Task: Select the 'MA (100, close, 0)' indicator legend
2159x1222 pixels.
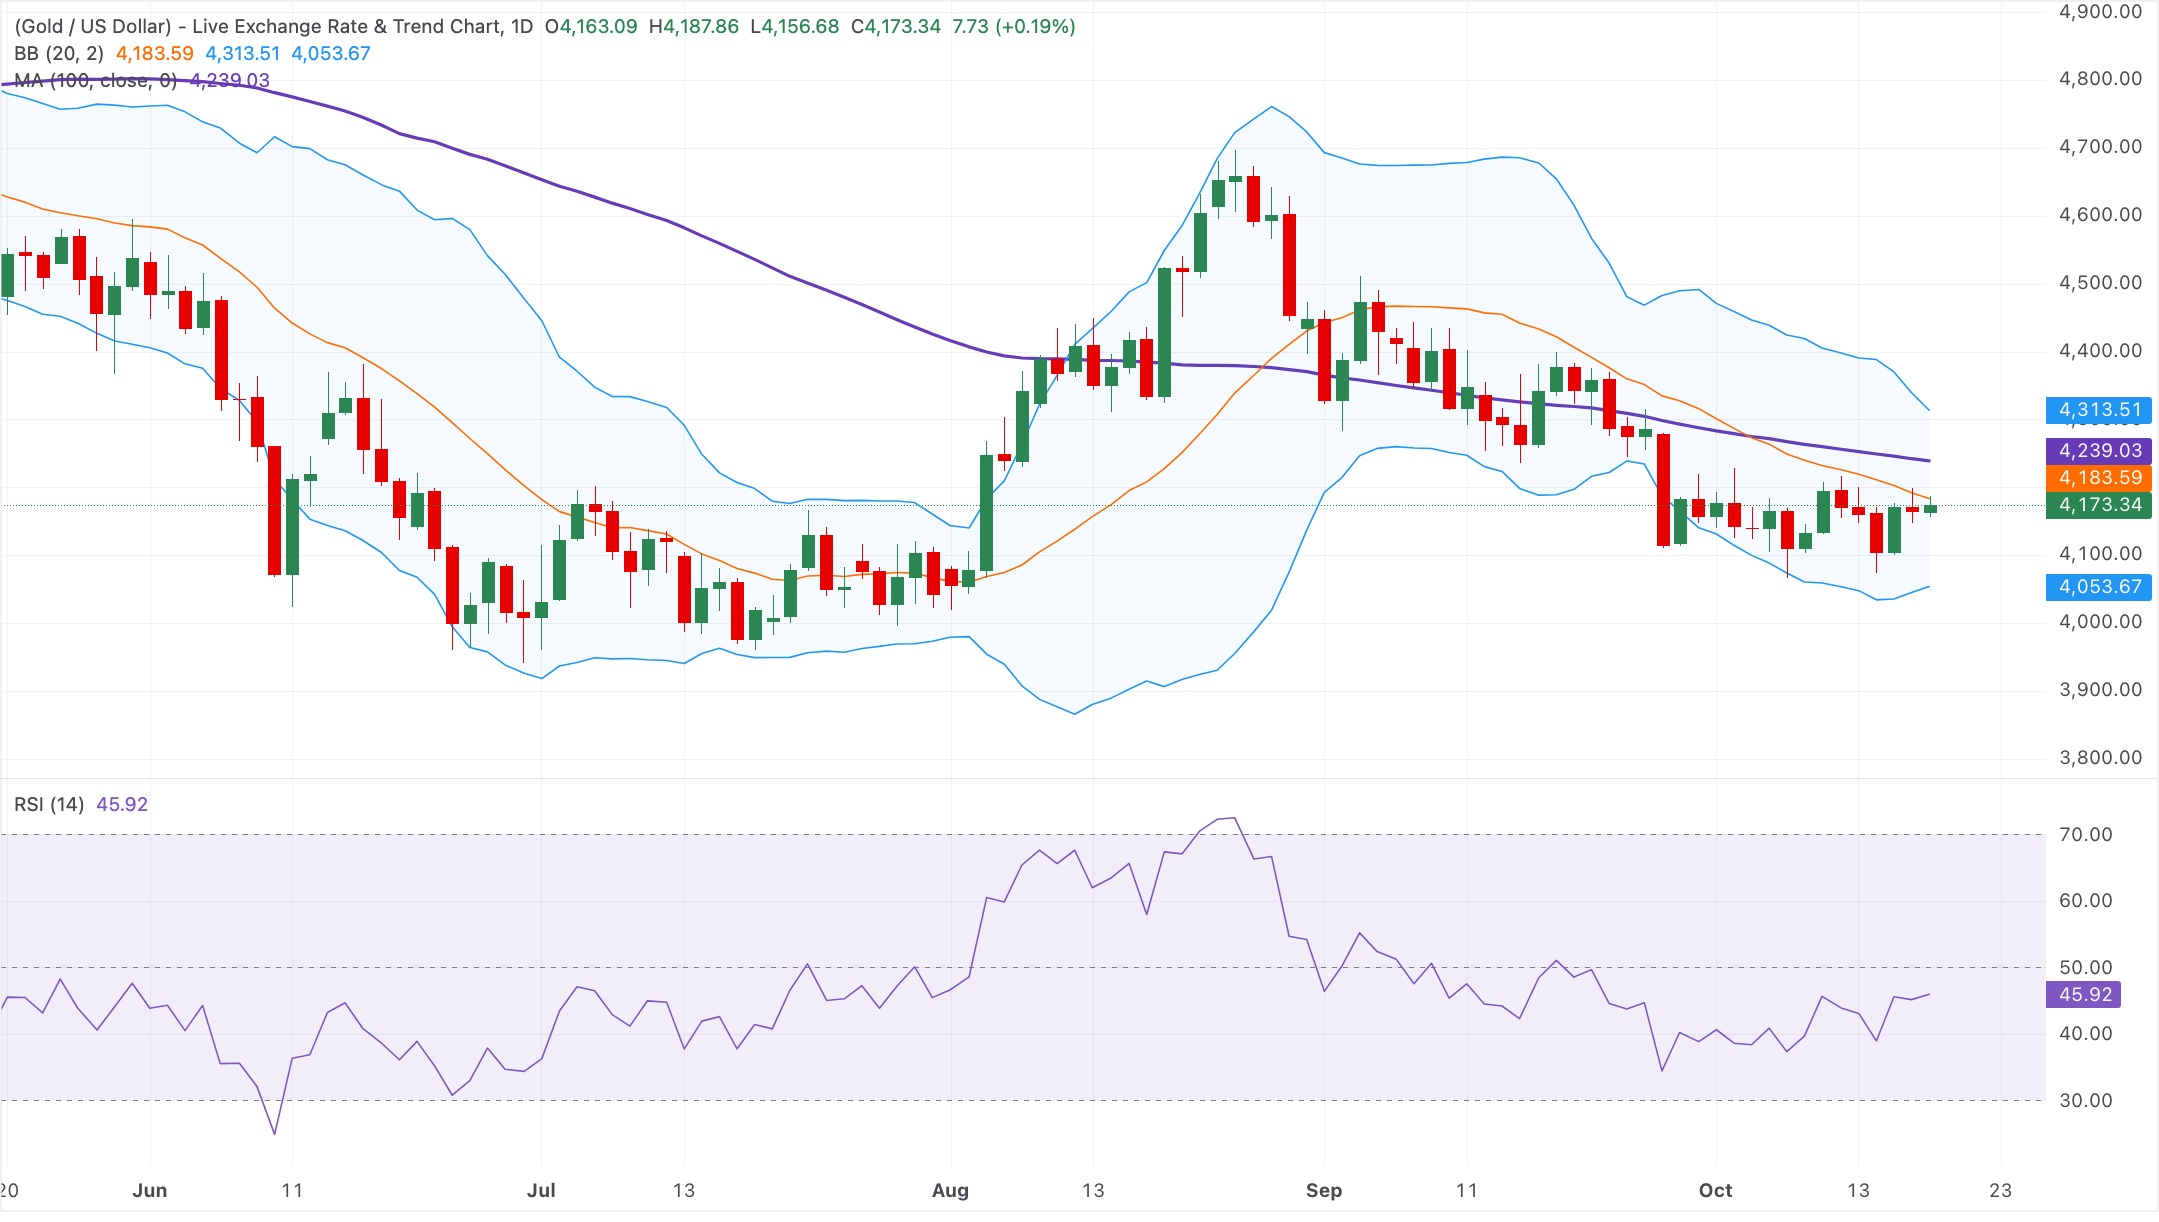Action: click(95, 80)
